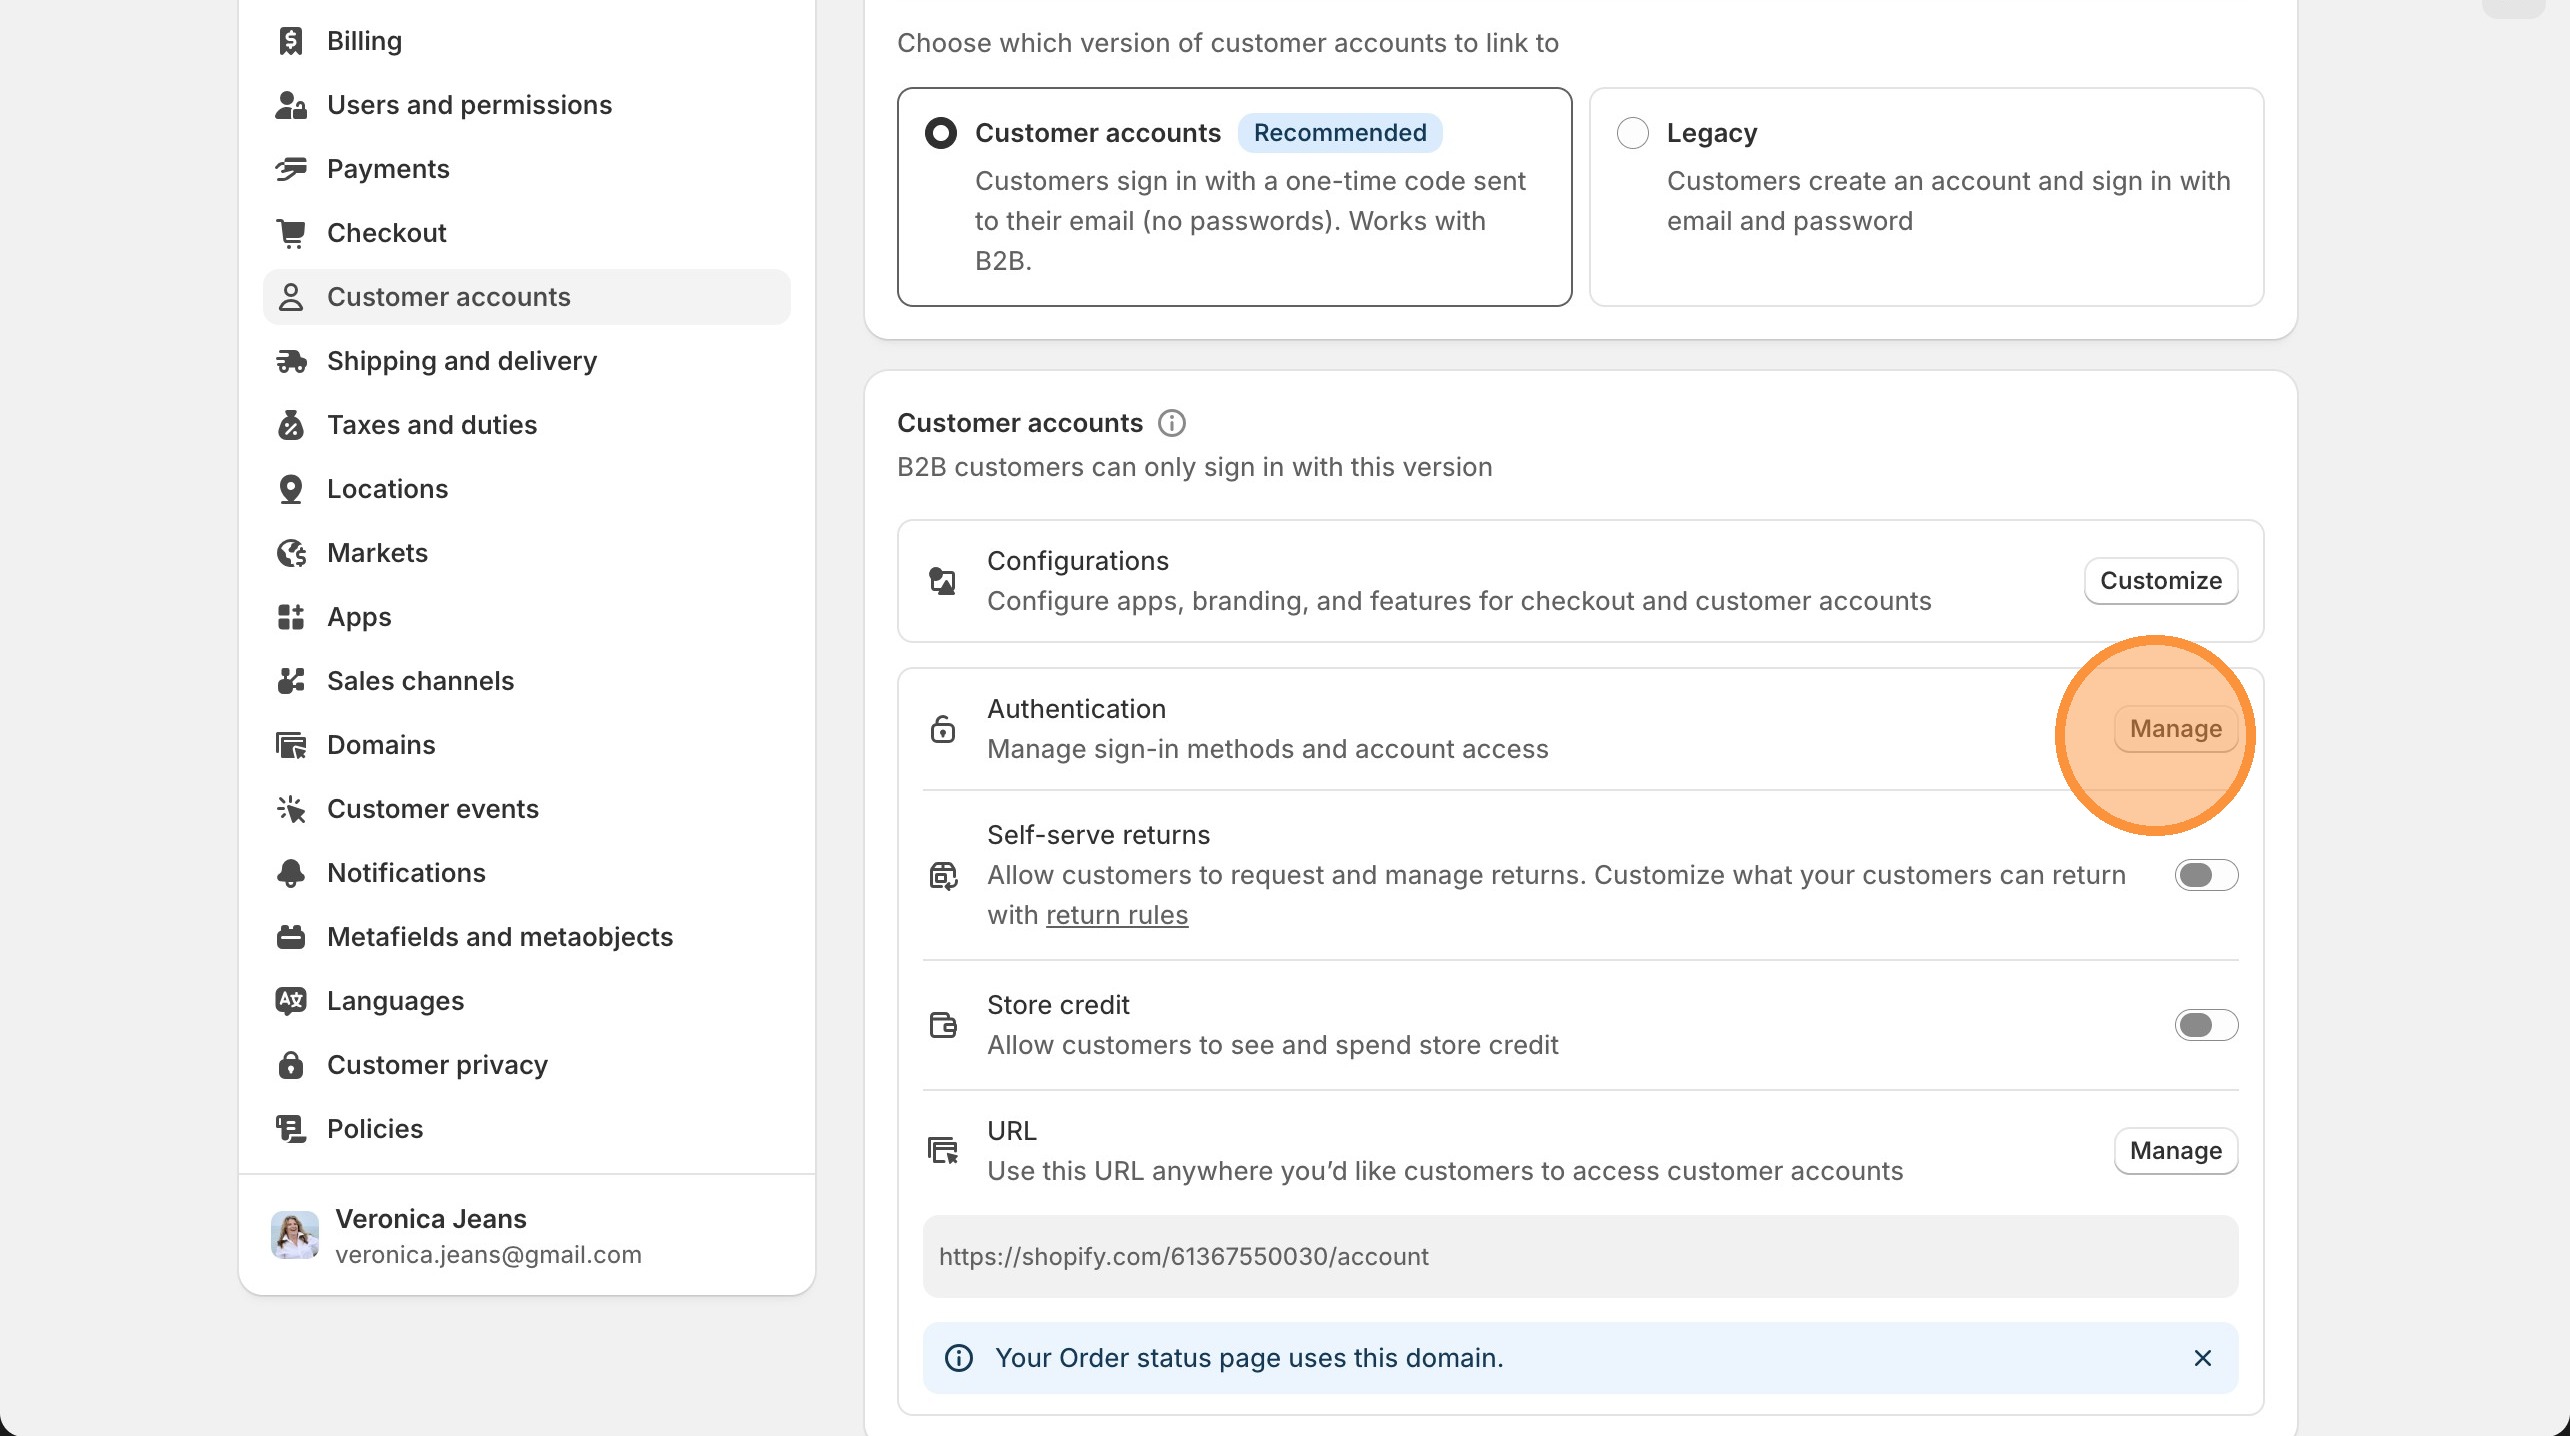The image size is (2570, 1436).
Task: Open the return rules link
Action: tap(1116, 914)
